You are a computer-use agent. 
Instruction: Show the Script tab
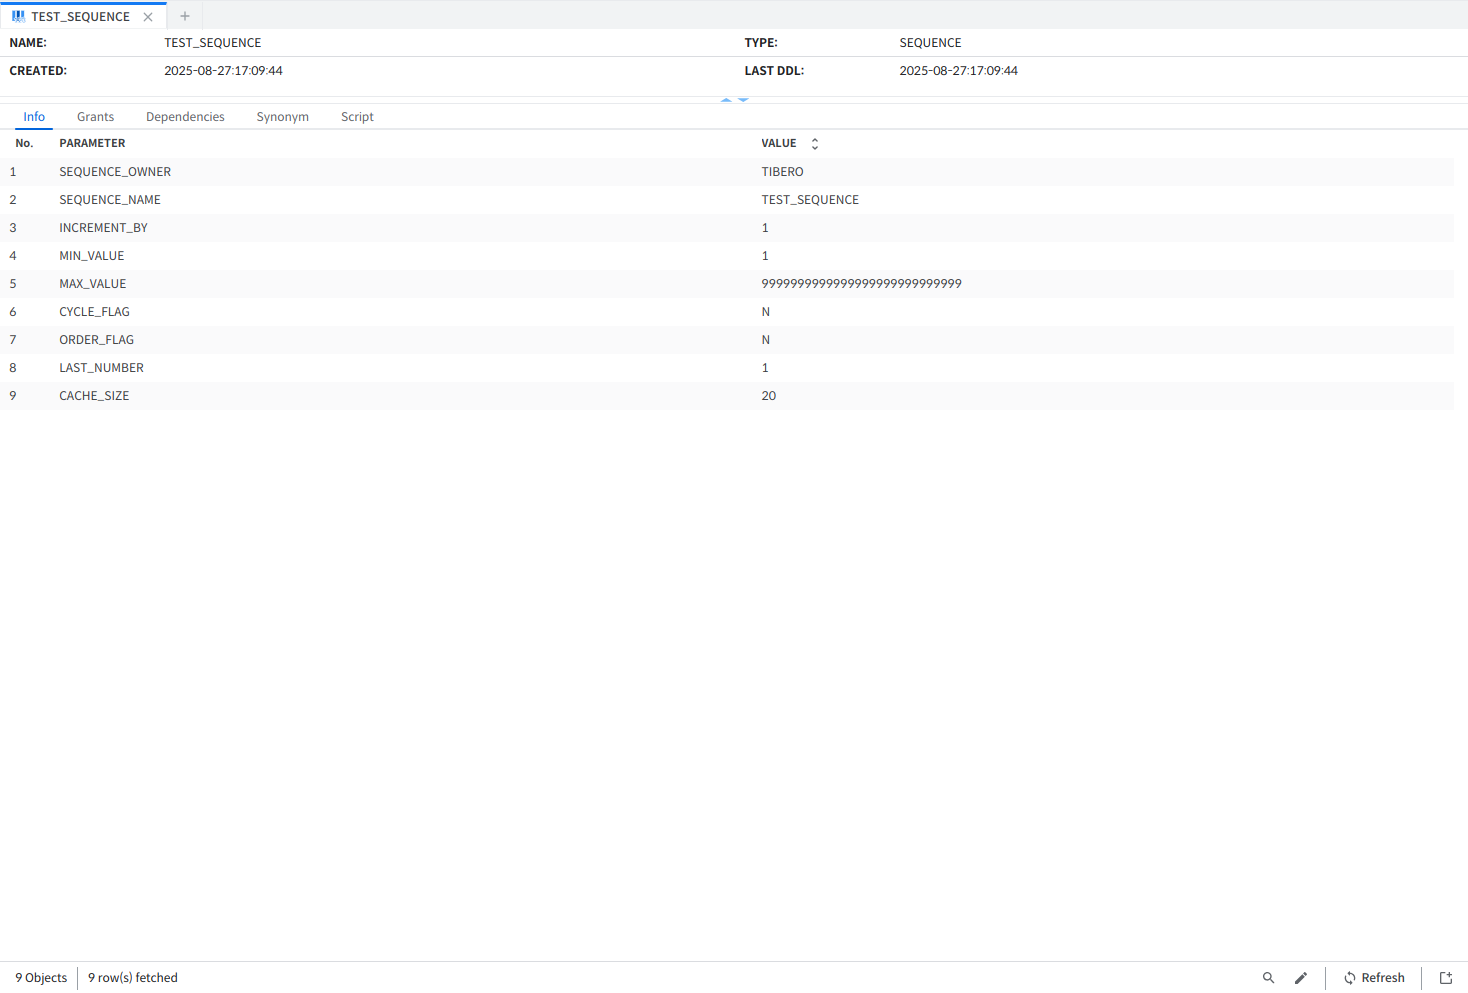point(357,117)
